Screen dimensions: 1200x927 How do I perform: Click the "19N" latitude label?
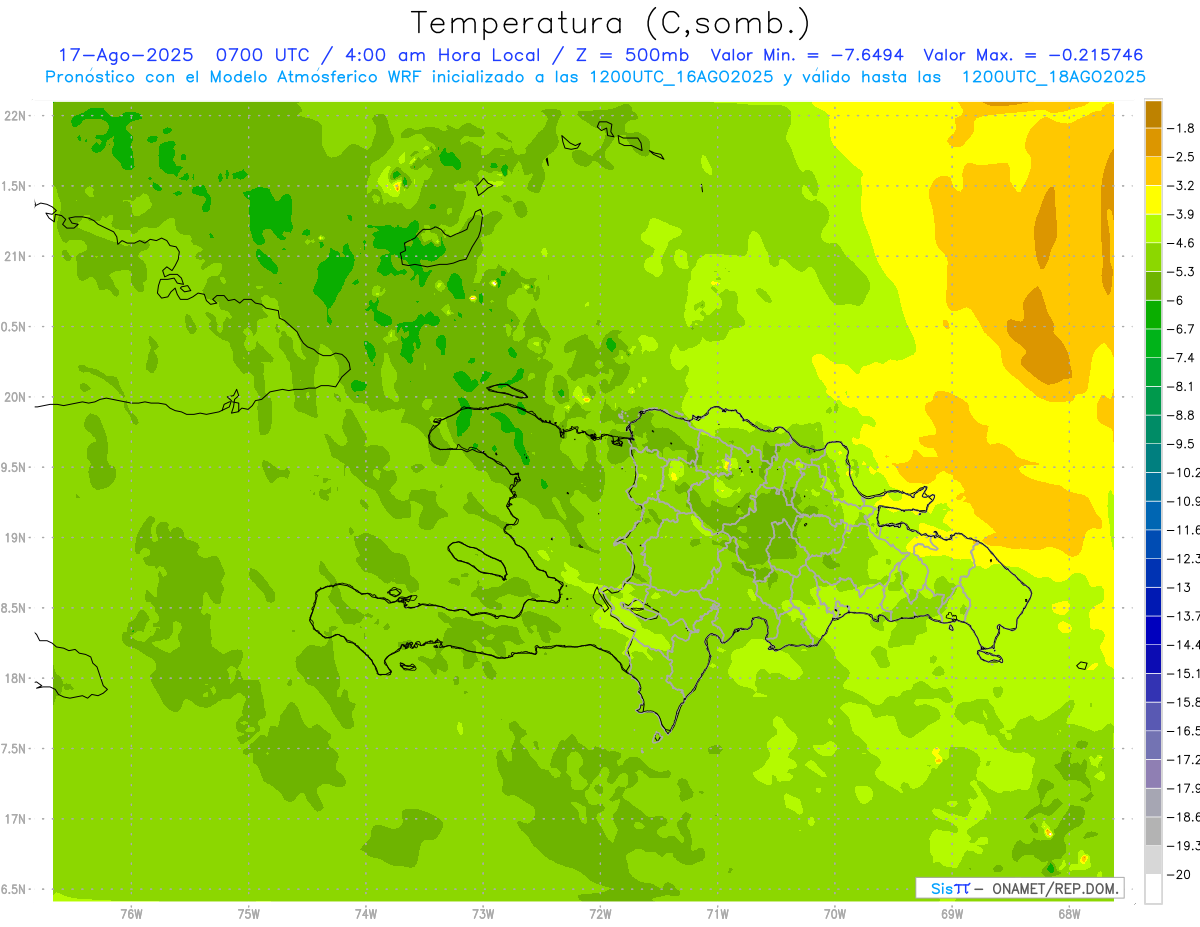click(15, 538)
